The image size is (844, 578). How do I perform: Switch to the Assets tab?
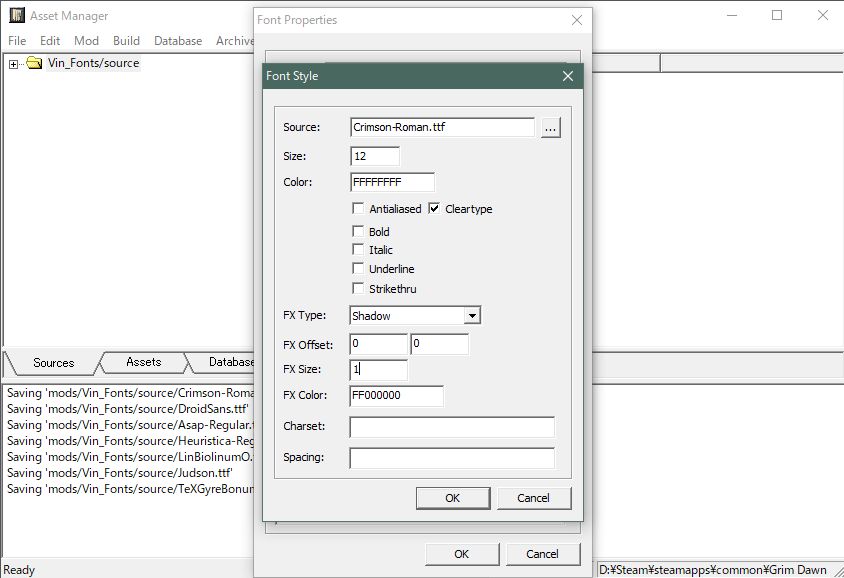pyautogui.click(x=143, y=362)
